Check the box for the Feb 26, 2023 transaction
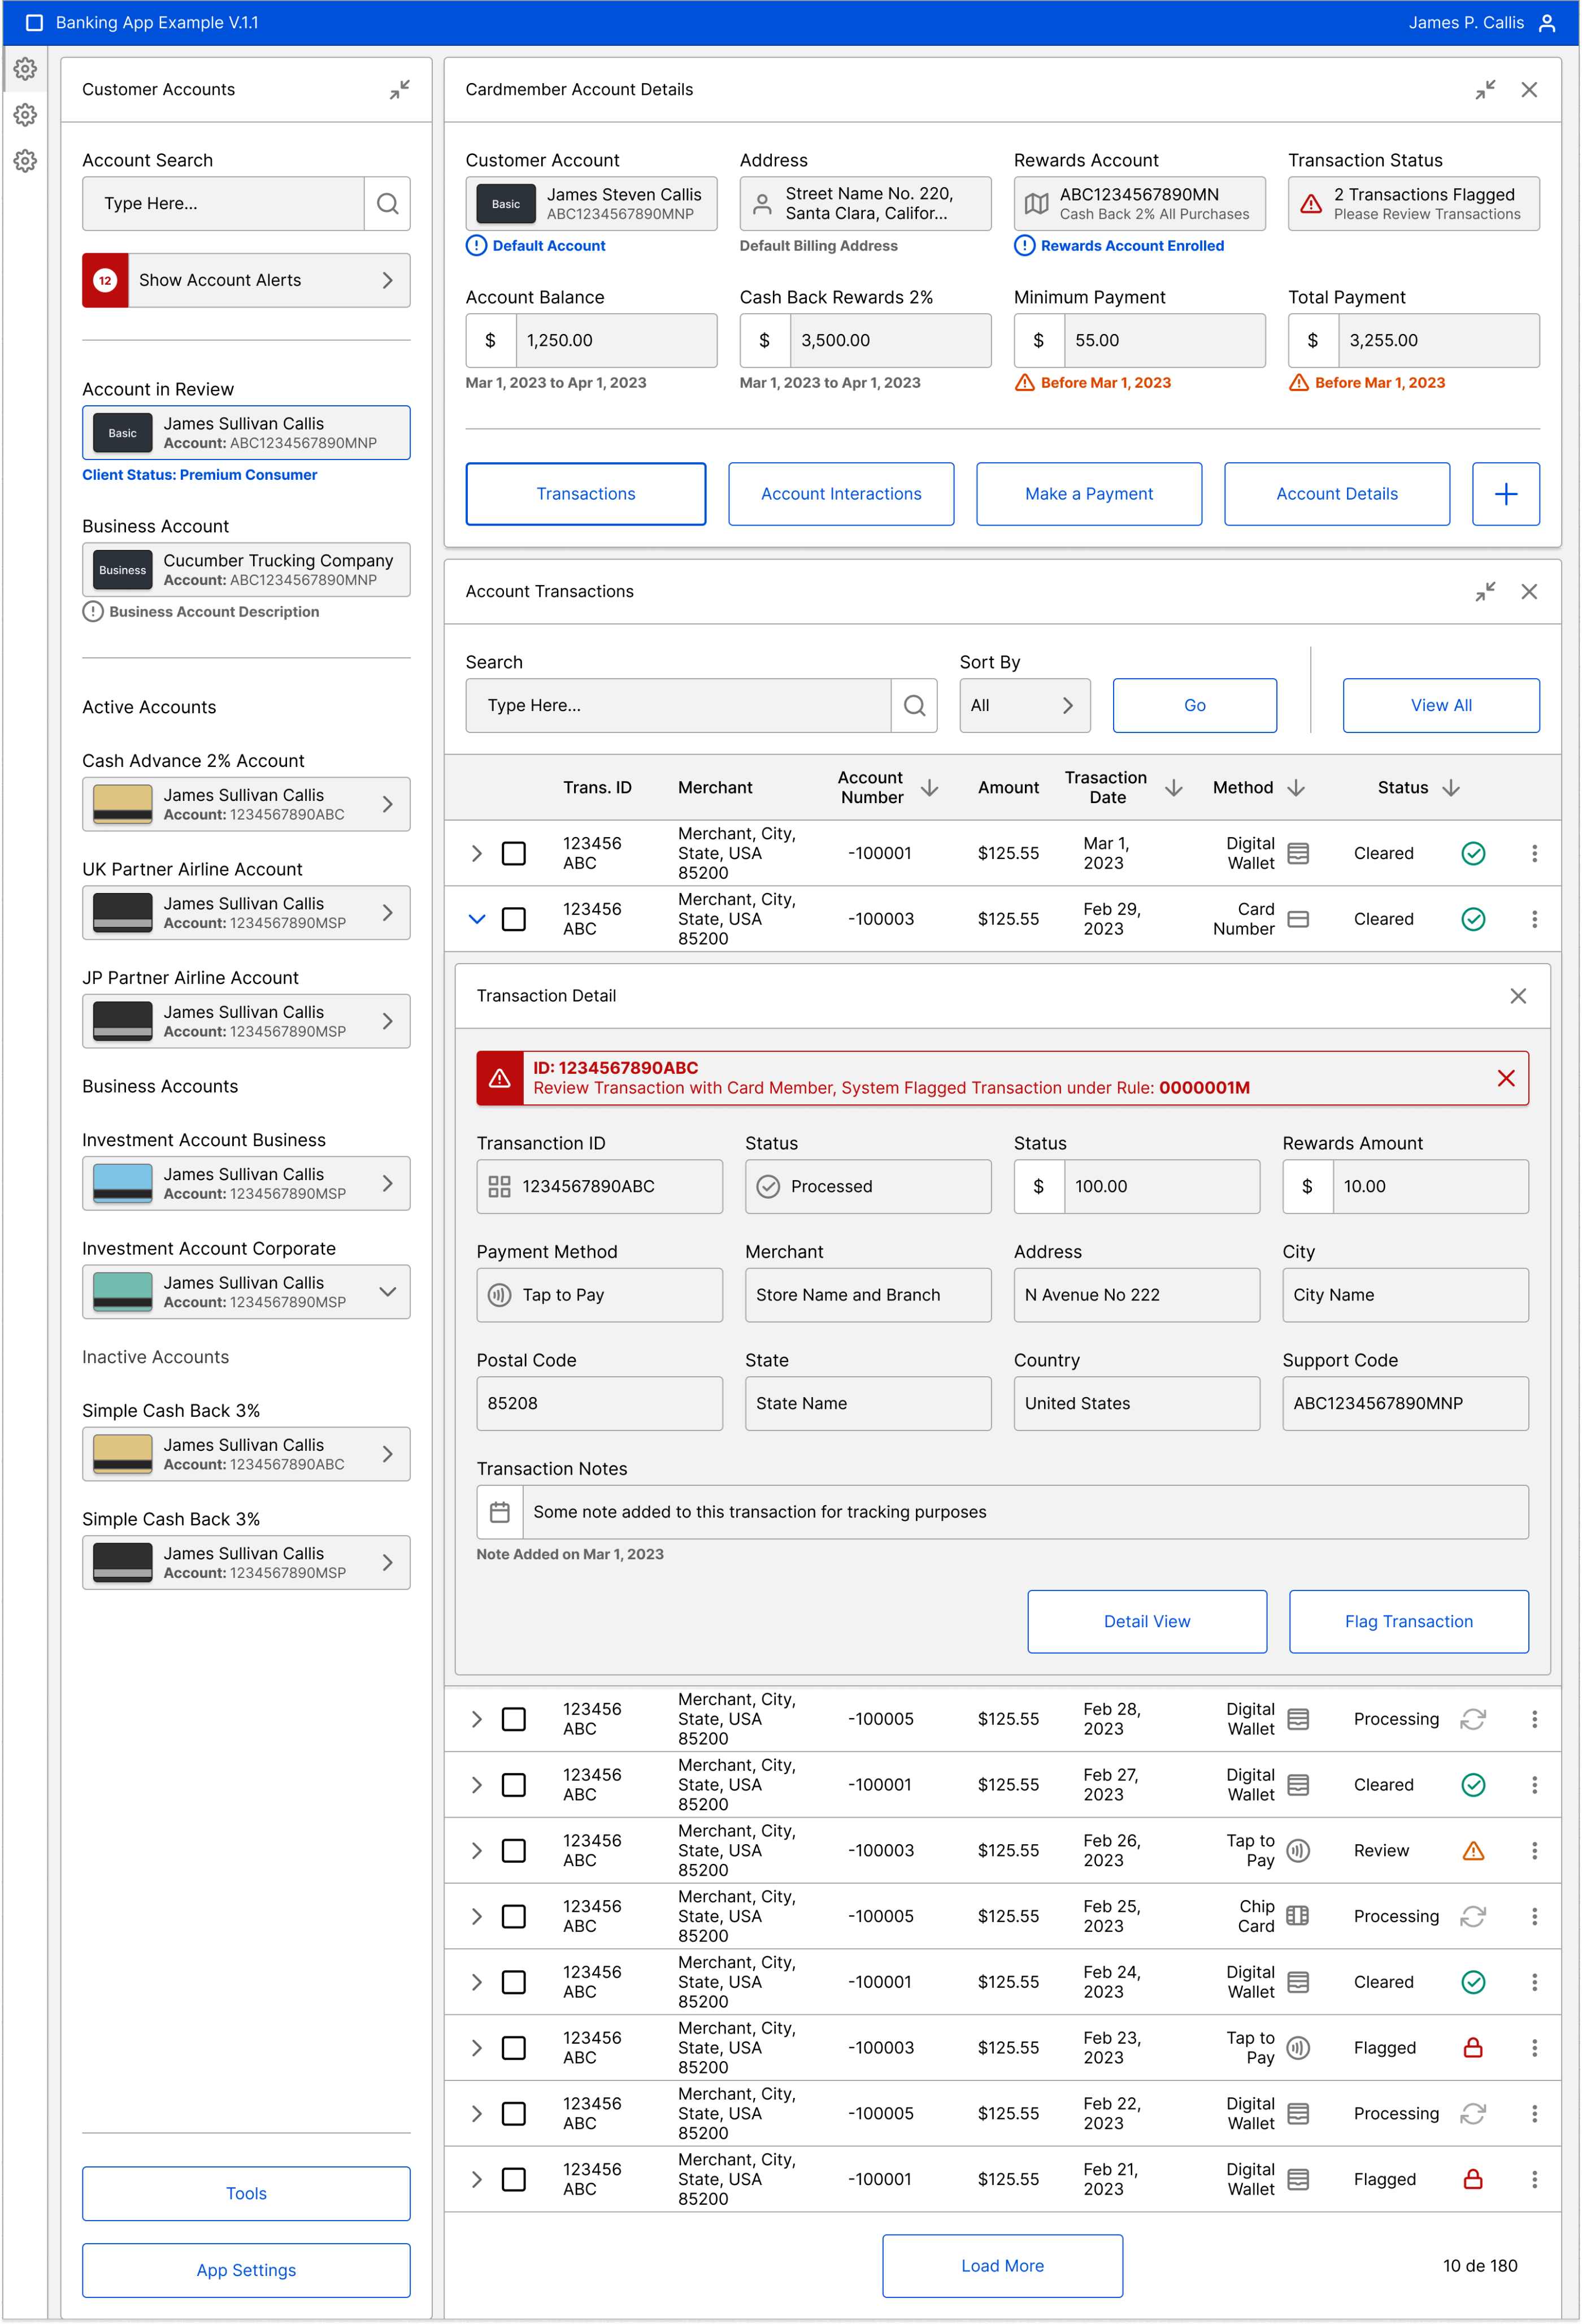This screenshot has height=2324, width=1582. pos(513,1851)
